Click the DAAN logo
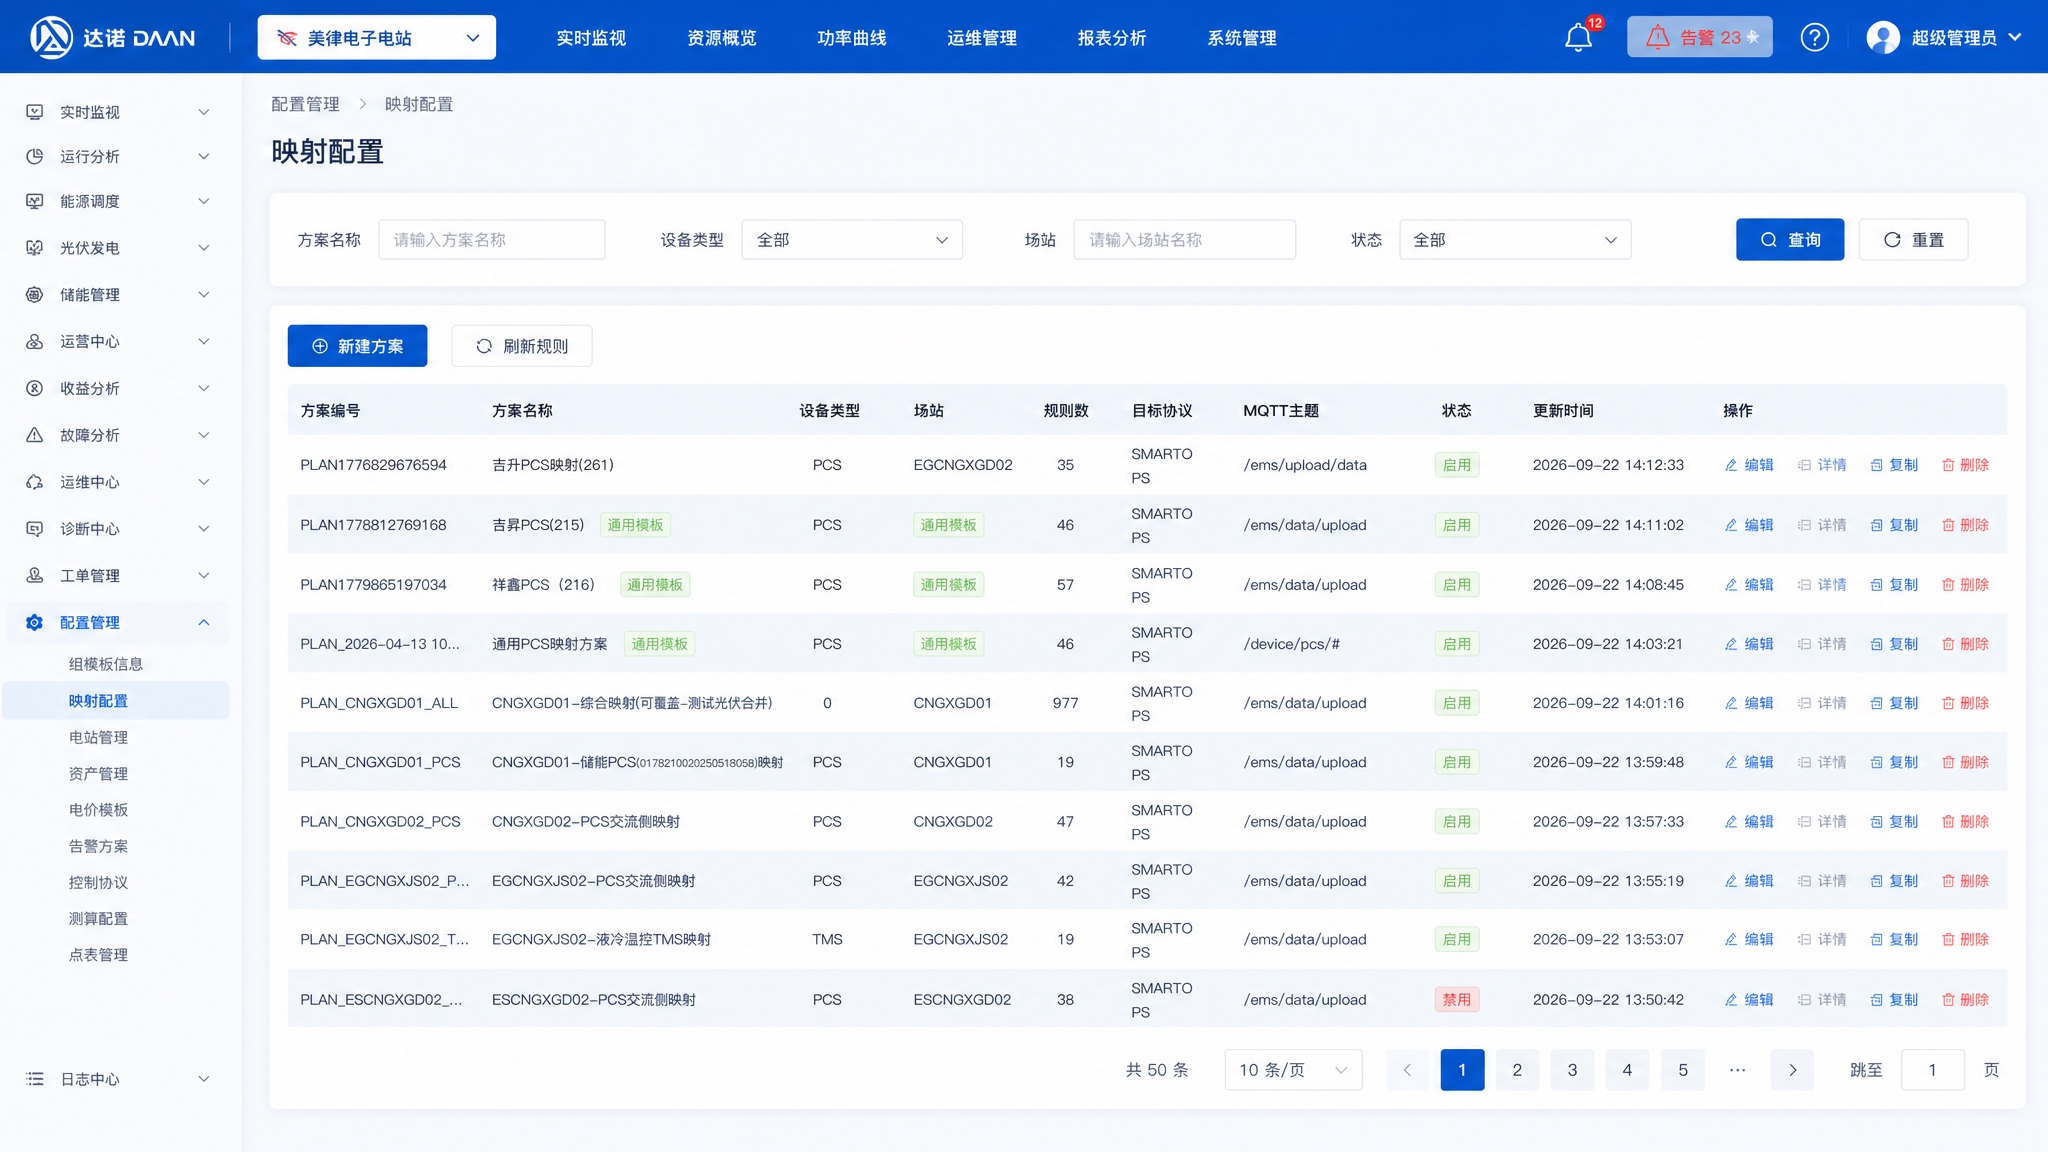 pos(112,38)
